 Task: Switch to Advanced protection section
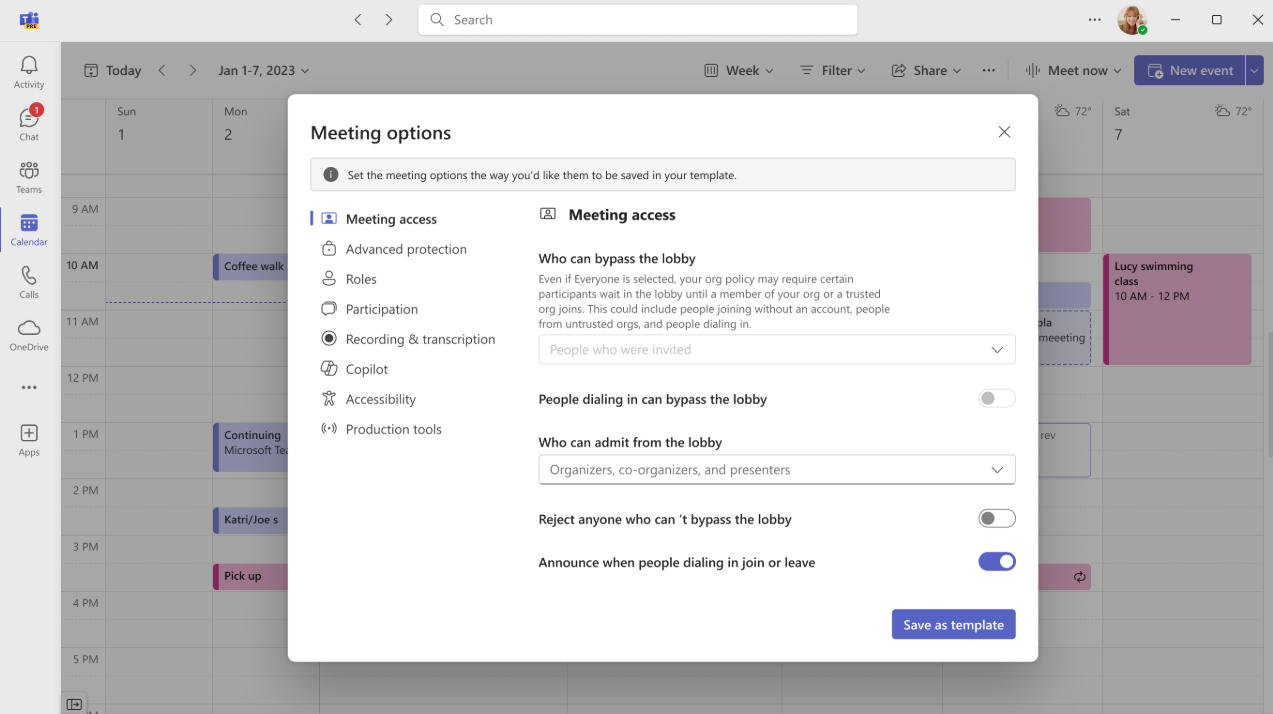pyautogui.click(x=406, y=249)
